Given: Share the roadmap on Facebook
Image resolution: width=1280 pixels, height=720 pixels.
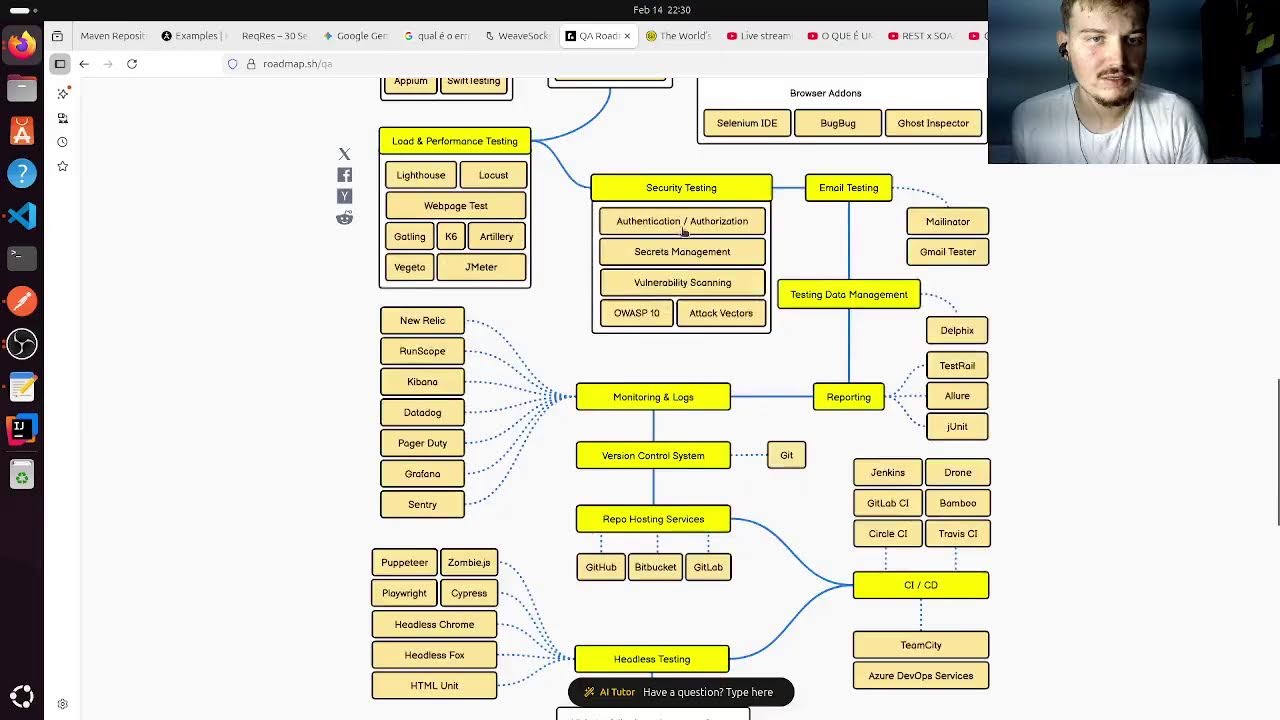Looking at the screenshot, I should click(344, 175).
